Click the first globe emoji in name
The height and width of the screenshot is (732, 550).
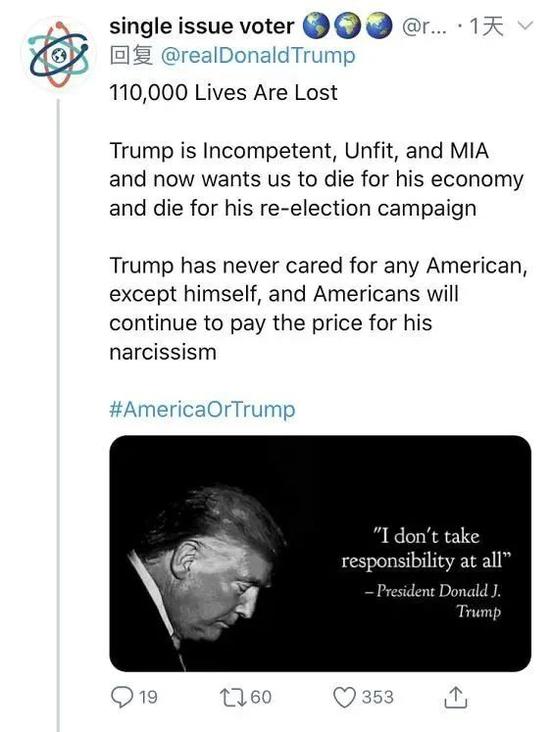point(317,26)
